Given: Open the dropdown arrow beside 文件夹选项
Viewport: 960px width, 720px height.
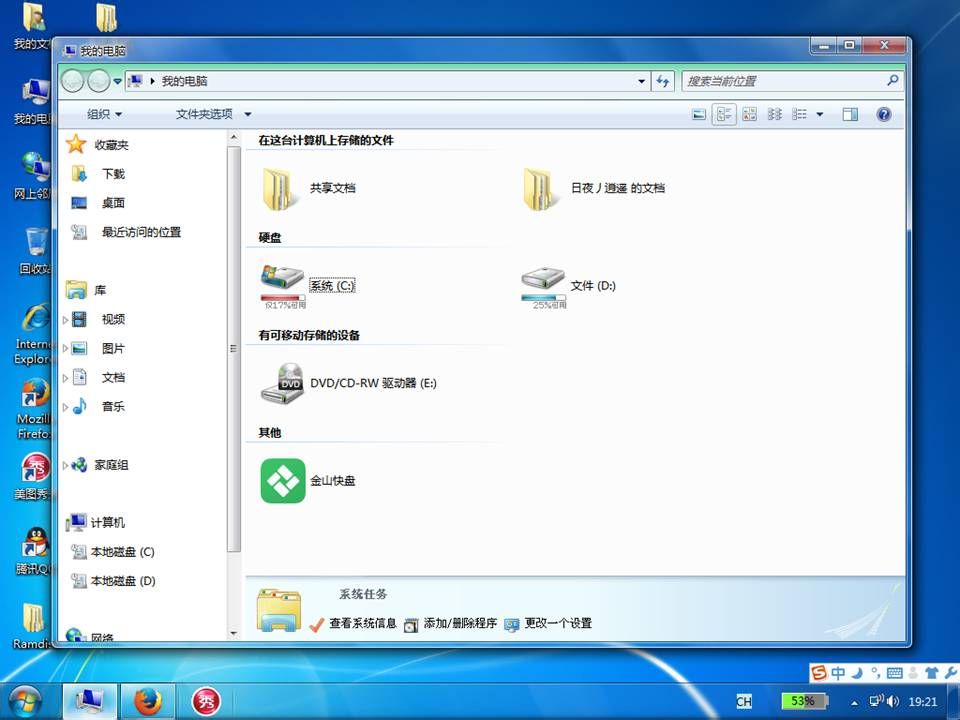Looking at the screenshot, I should coord(248,114).
